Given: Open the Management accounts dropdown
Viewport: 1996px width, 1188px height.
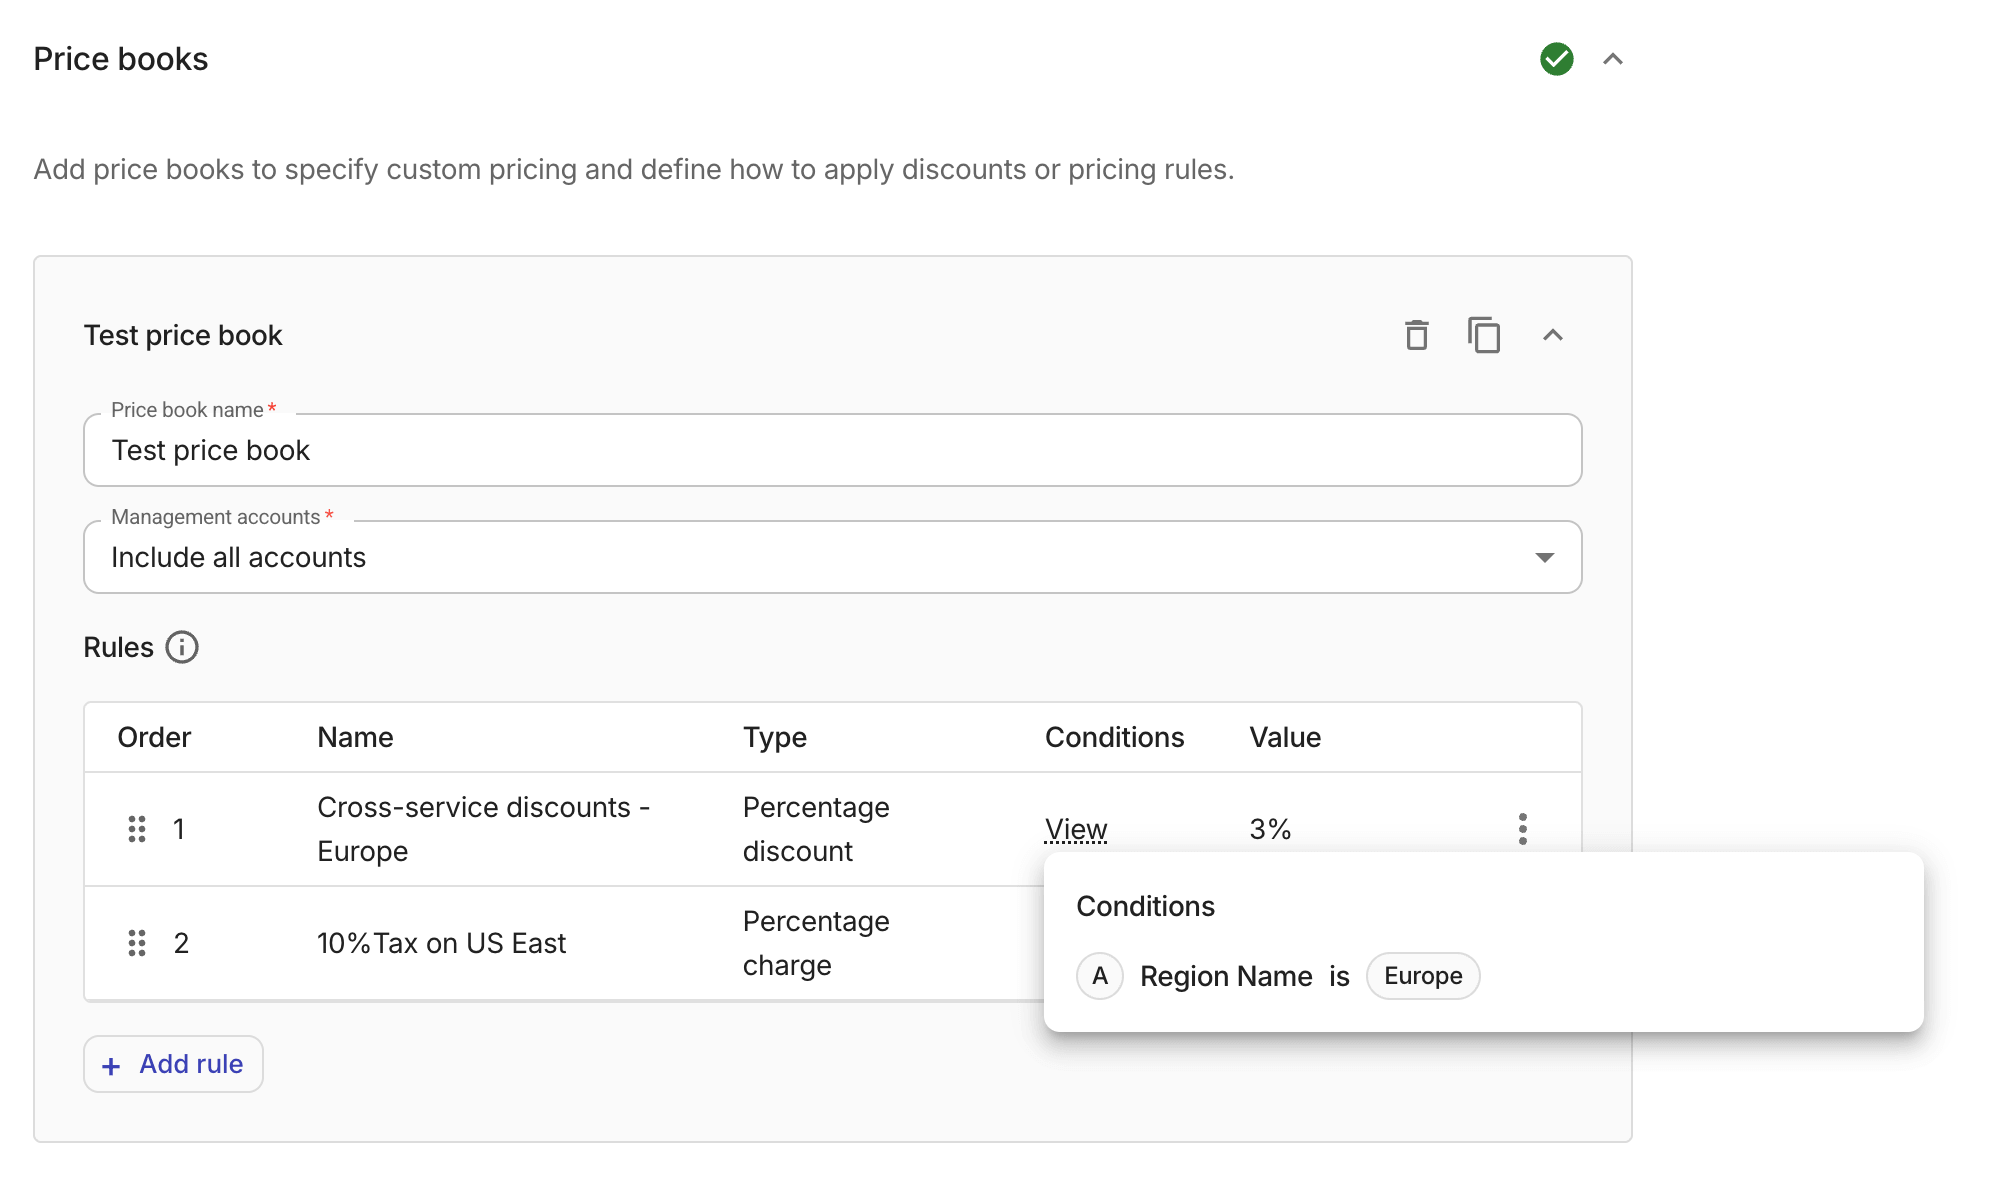Looking at the screenshot, I should [x=832, y=557].
